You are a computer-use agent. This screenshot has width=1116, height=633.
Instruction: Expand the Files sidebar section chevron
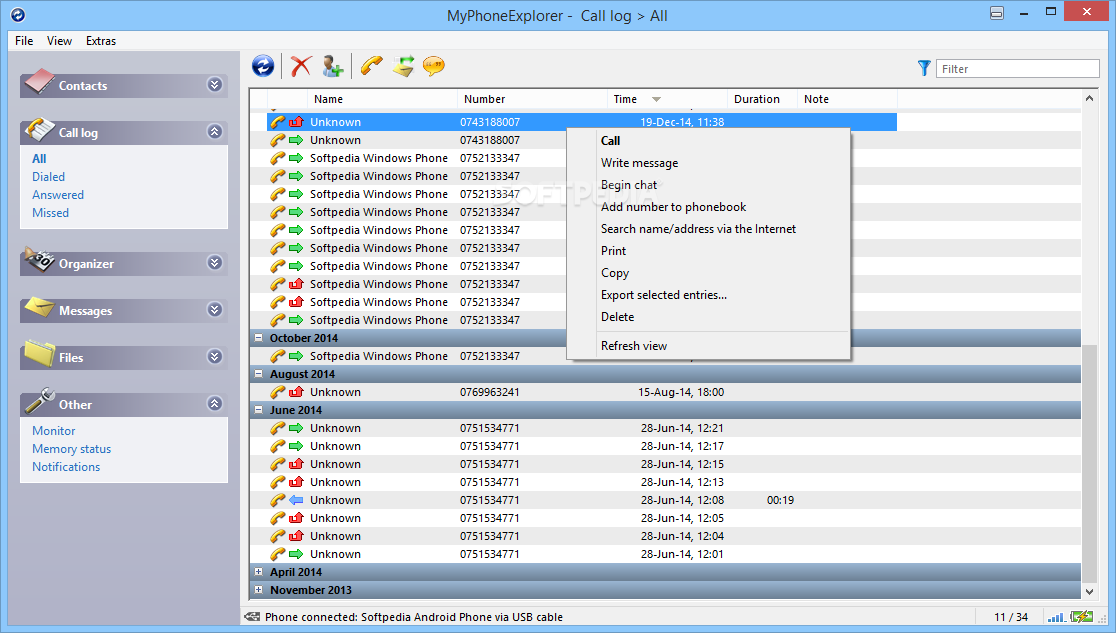(214, 357)
